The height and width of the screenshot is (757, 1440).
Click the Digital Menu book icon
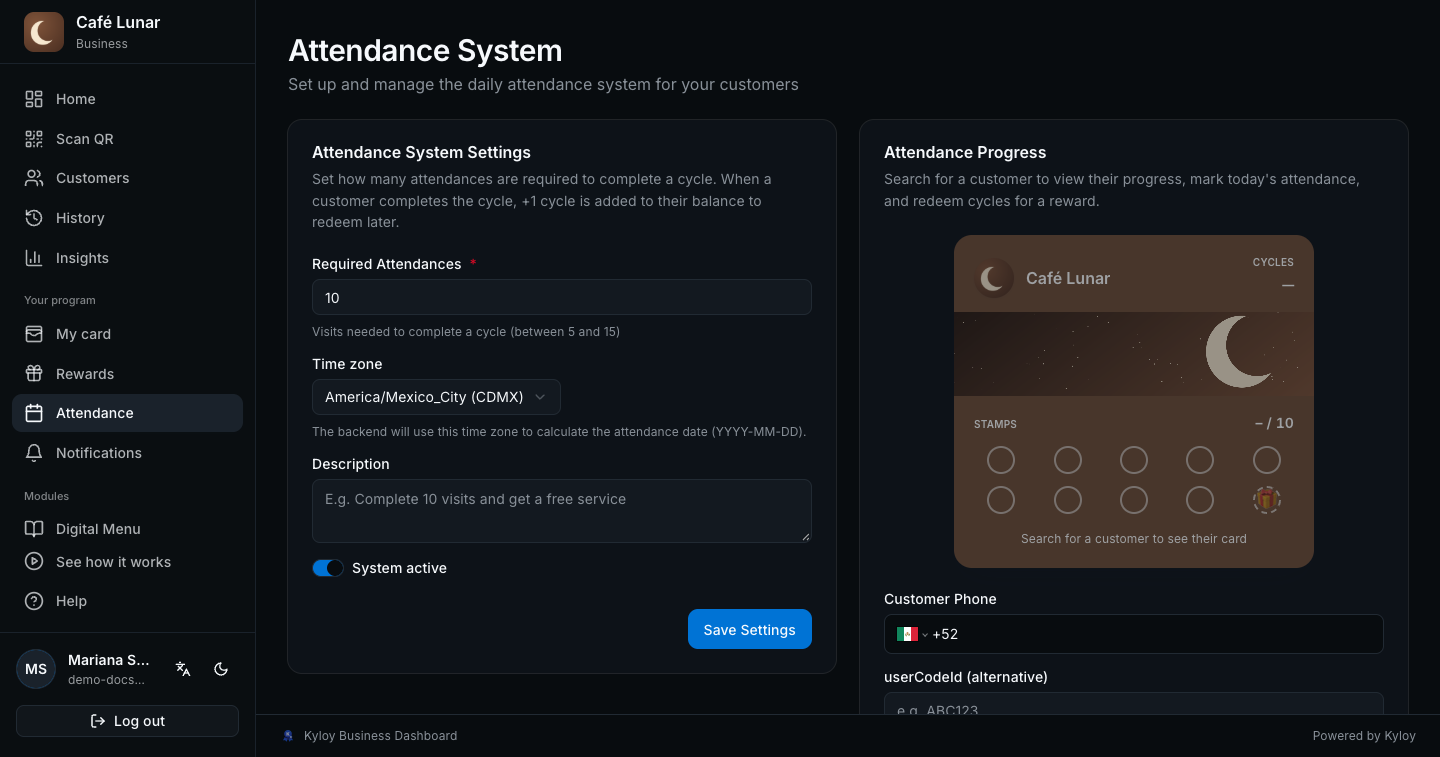coord(34,529)
